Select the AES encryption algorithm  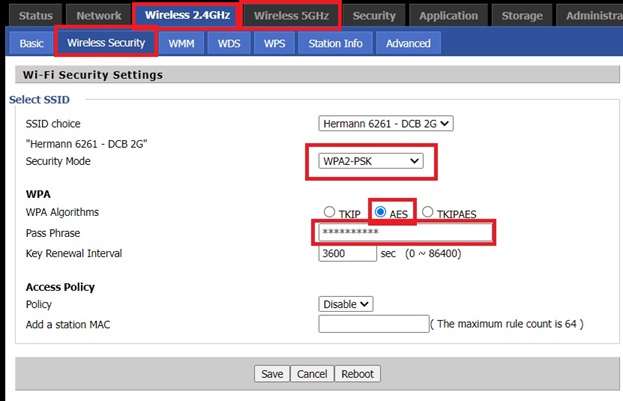pyautogui.click(x=381, y=212)
